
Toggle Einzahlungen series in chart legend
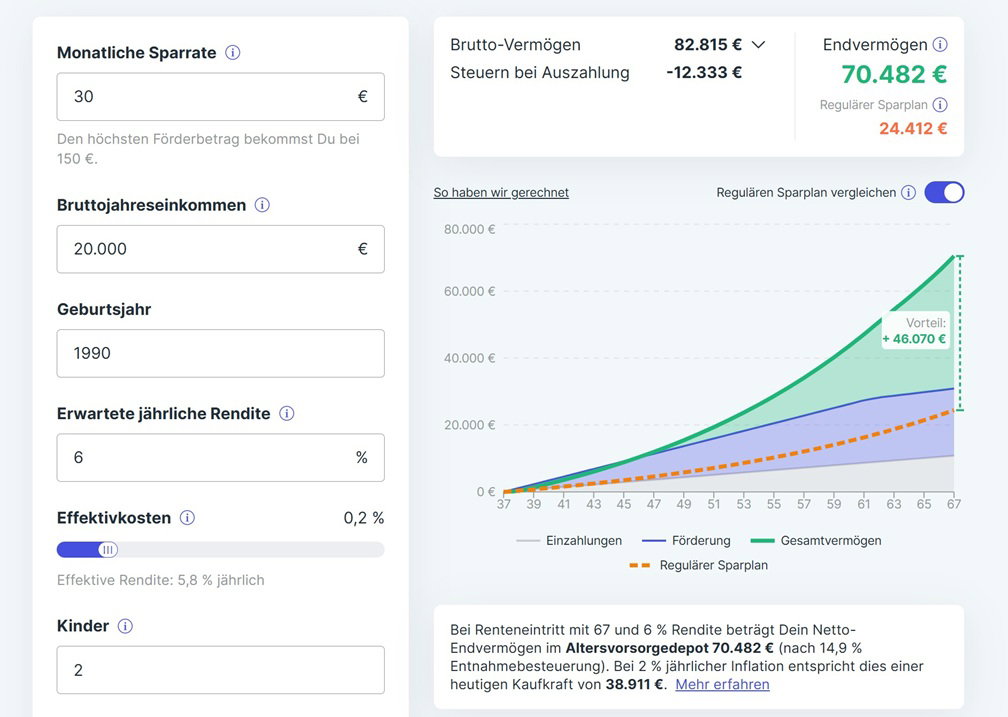point(569,541)
